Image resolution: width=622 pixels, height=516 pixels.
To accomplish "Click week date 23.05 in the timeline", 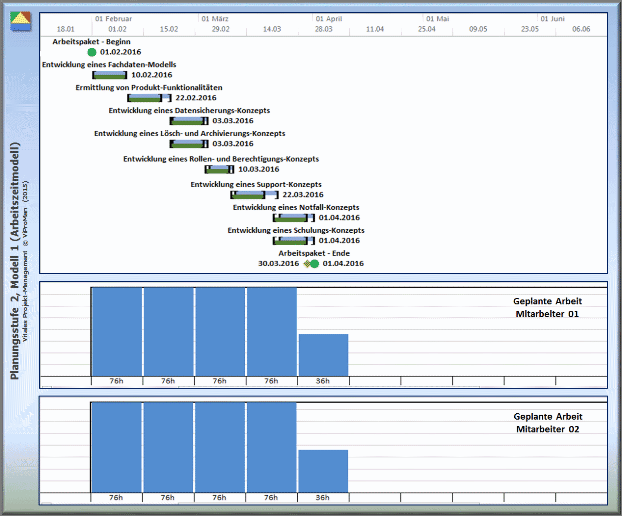I will click(530, 29).
